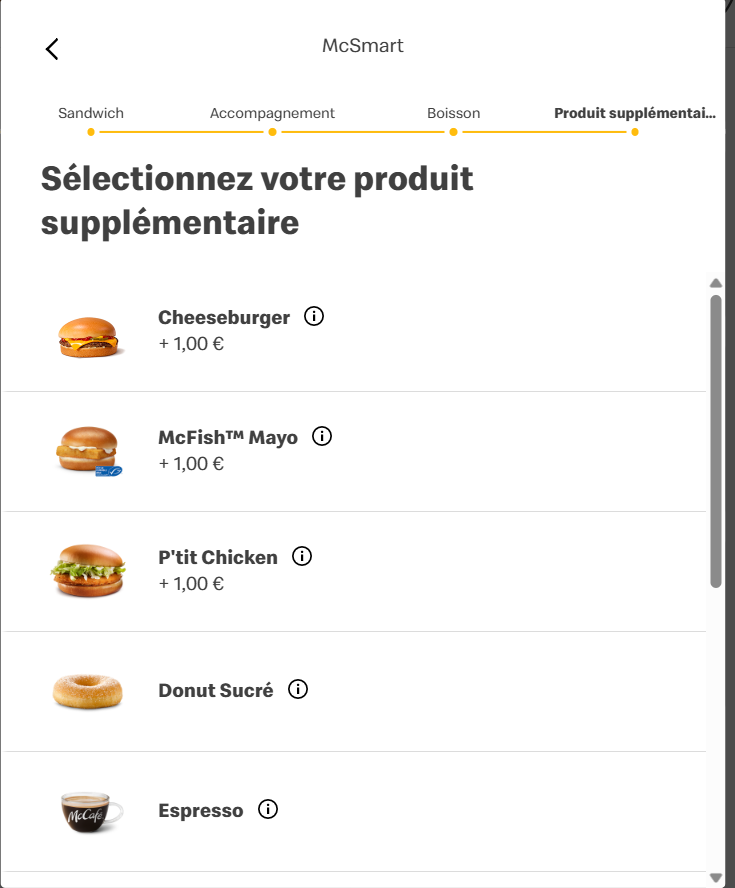Screen dimensions: 735x888
Task: Click the McCafé espresso cup image
Action: tap(90, 811)
